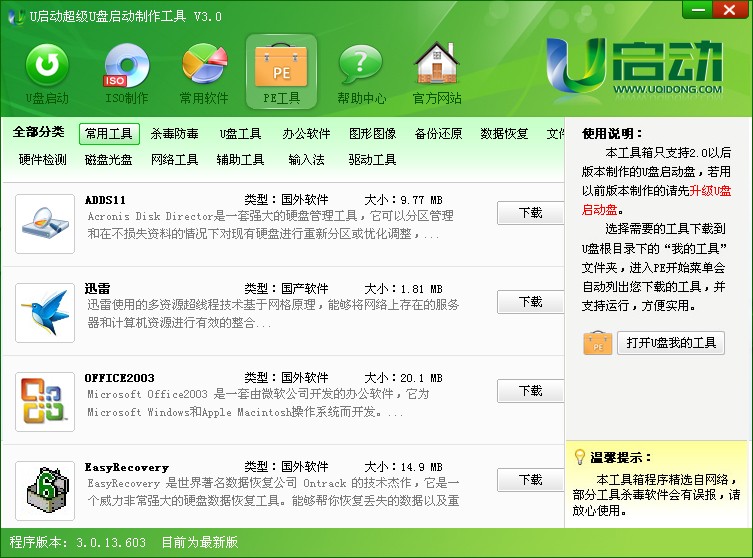The height and width of the screenshot is (558, 753).
Task: Select the 图形图像 category
Action: [373, 133]
